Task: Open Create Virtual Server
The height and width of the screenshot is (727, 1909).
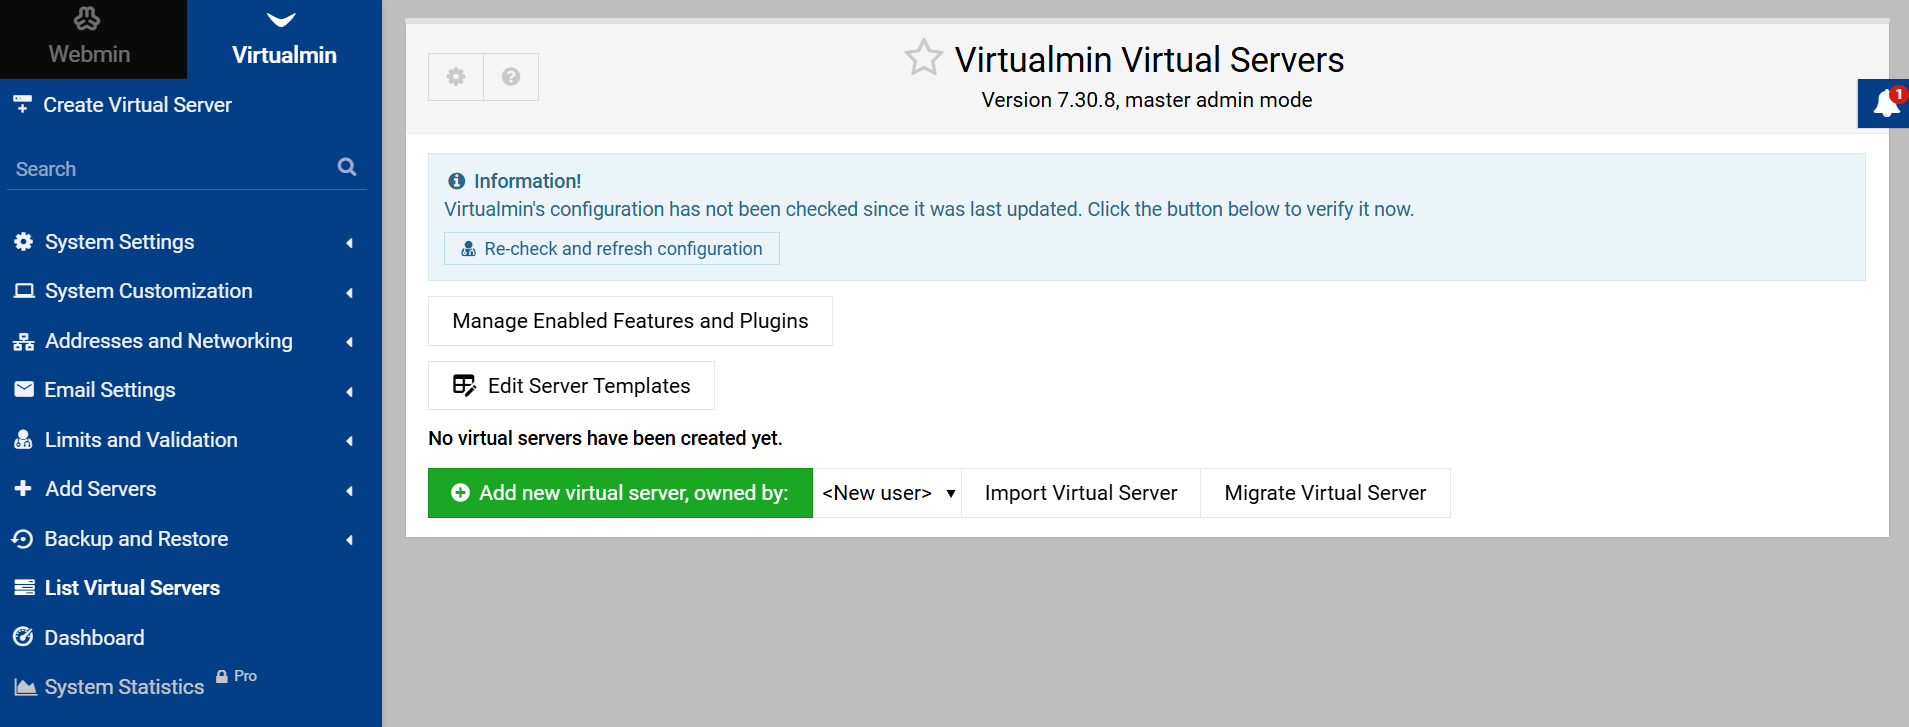Action: click(x=137, y=105)
